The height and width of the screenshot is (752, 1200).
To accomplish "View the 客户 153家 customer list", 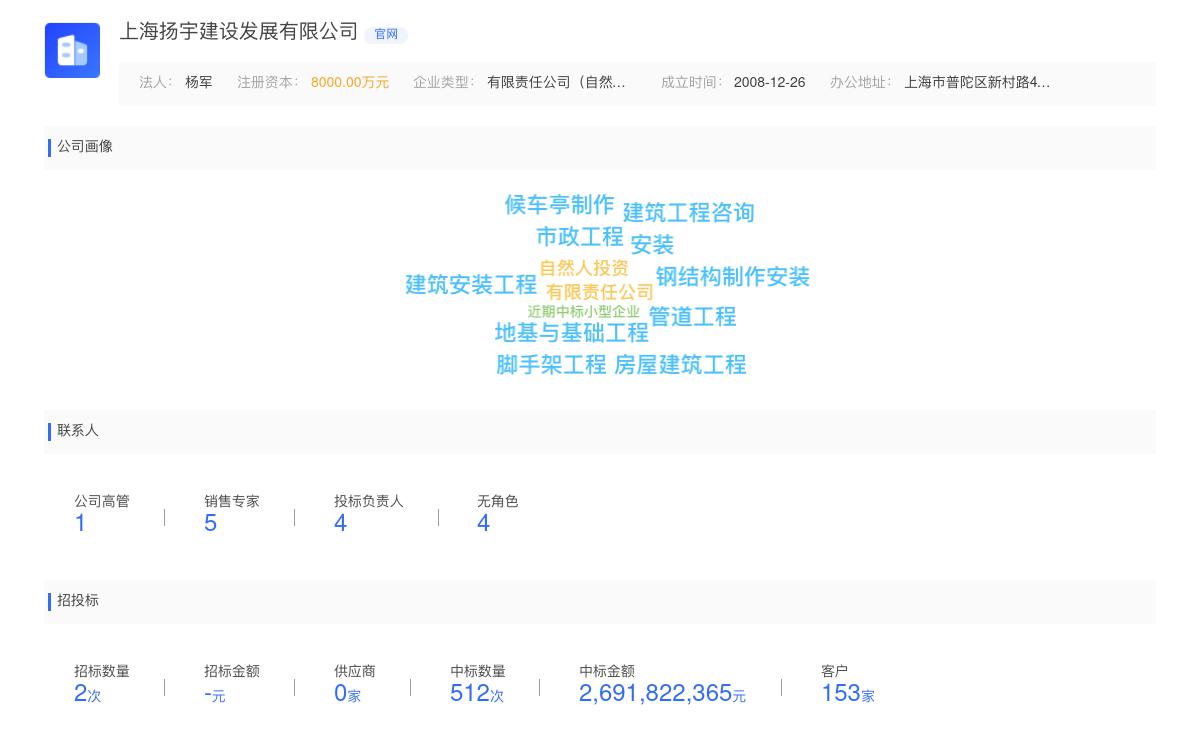I will click(x=846, y=692).
